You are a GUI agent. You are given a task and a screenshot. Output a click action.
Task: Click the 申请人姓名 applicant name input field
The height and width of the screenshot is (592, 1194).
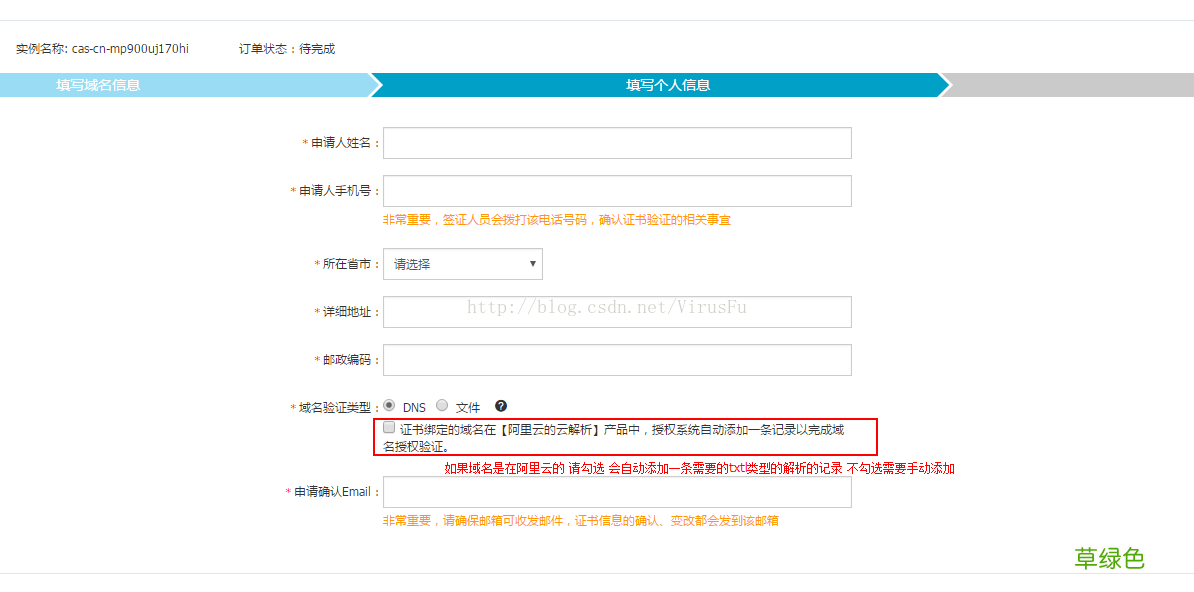point(617,143)
